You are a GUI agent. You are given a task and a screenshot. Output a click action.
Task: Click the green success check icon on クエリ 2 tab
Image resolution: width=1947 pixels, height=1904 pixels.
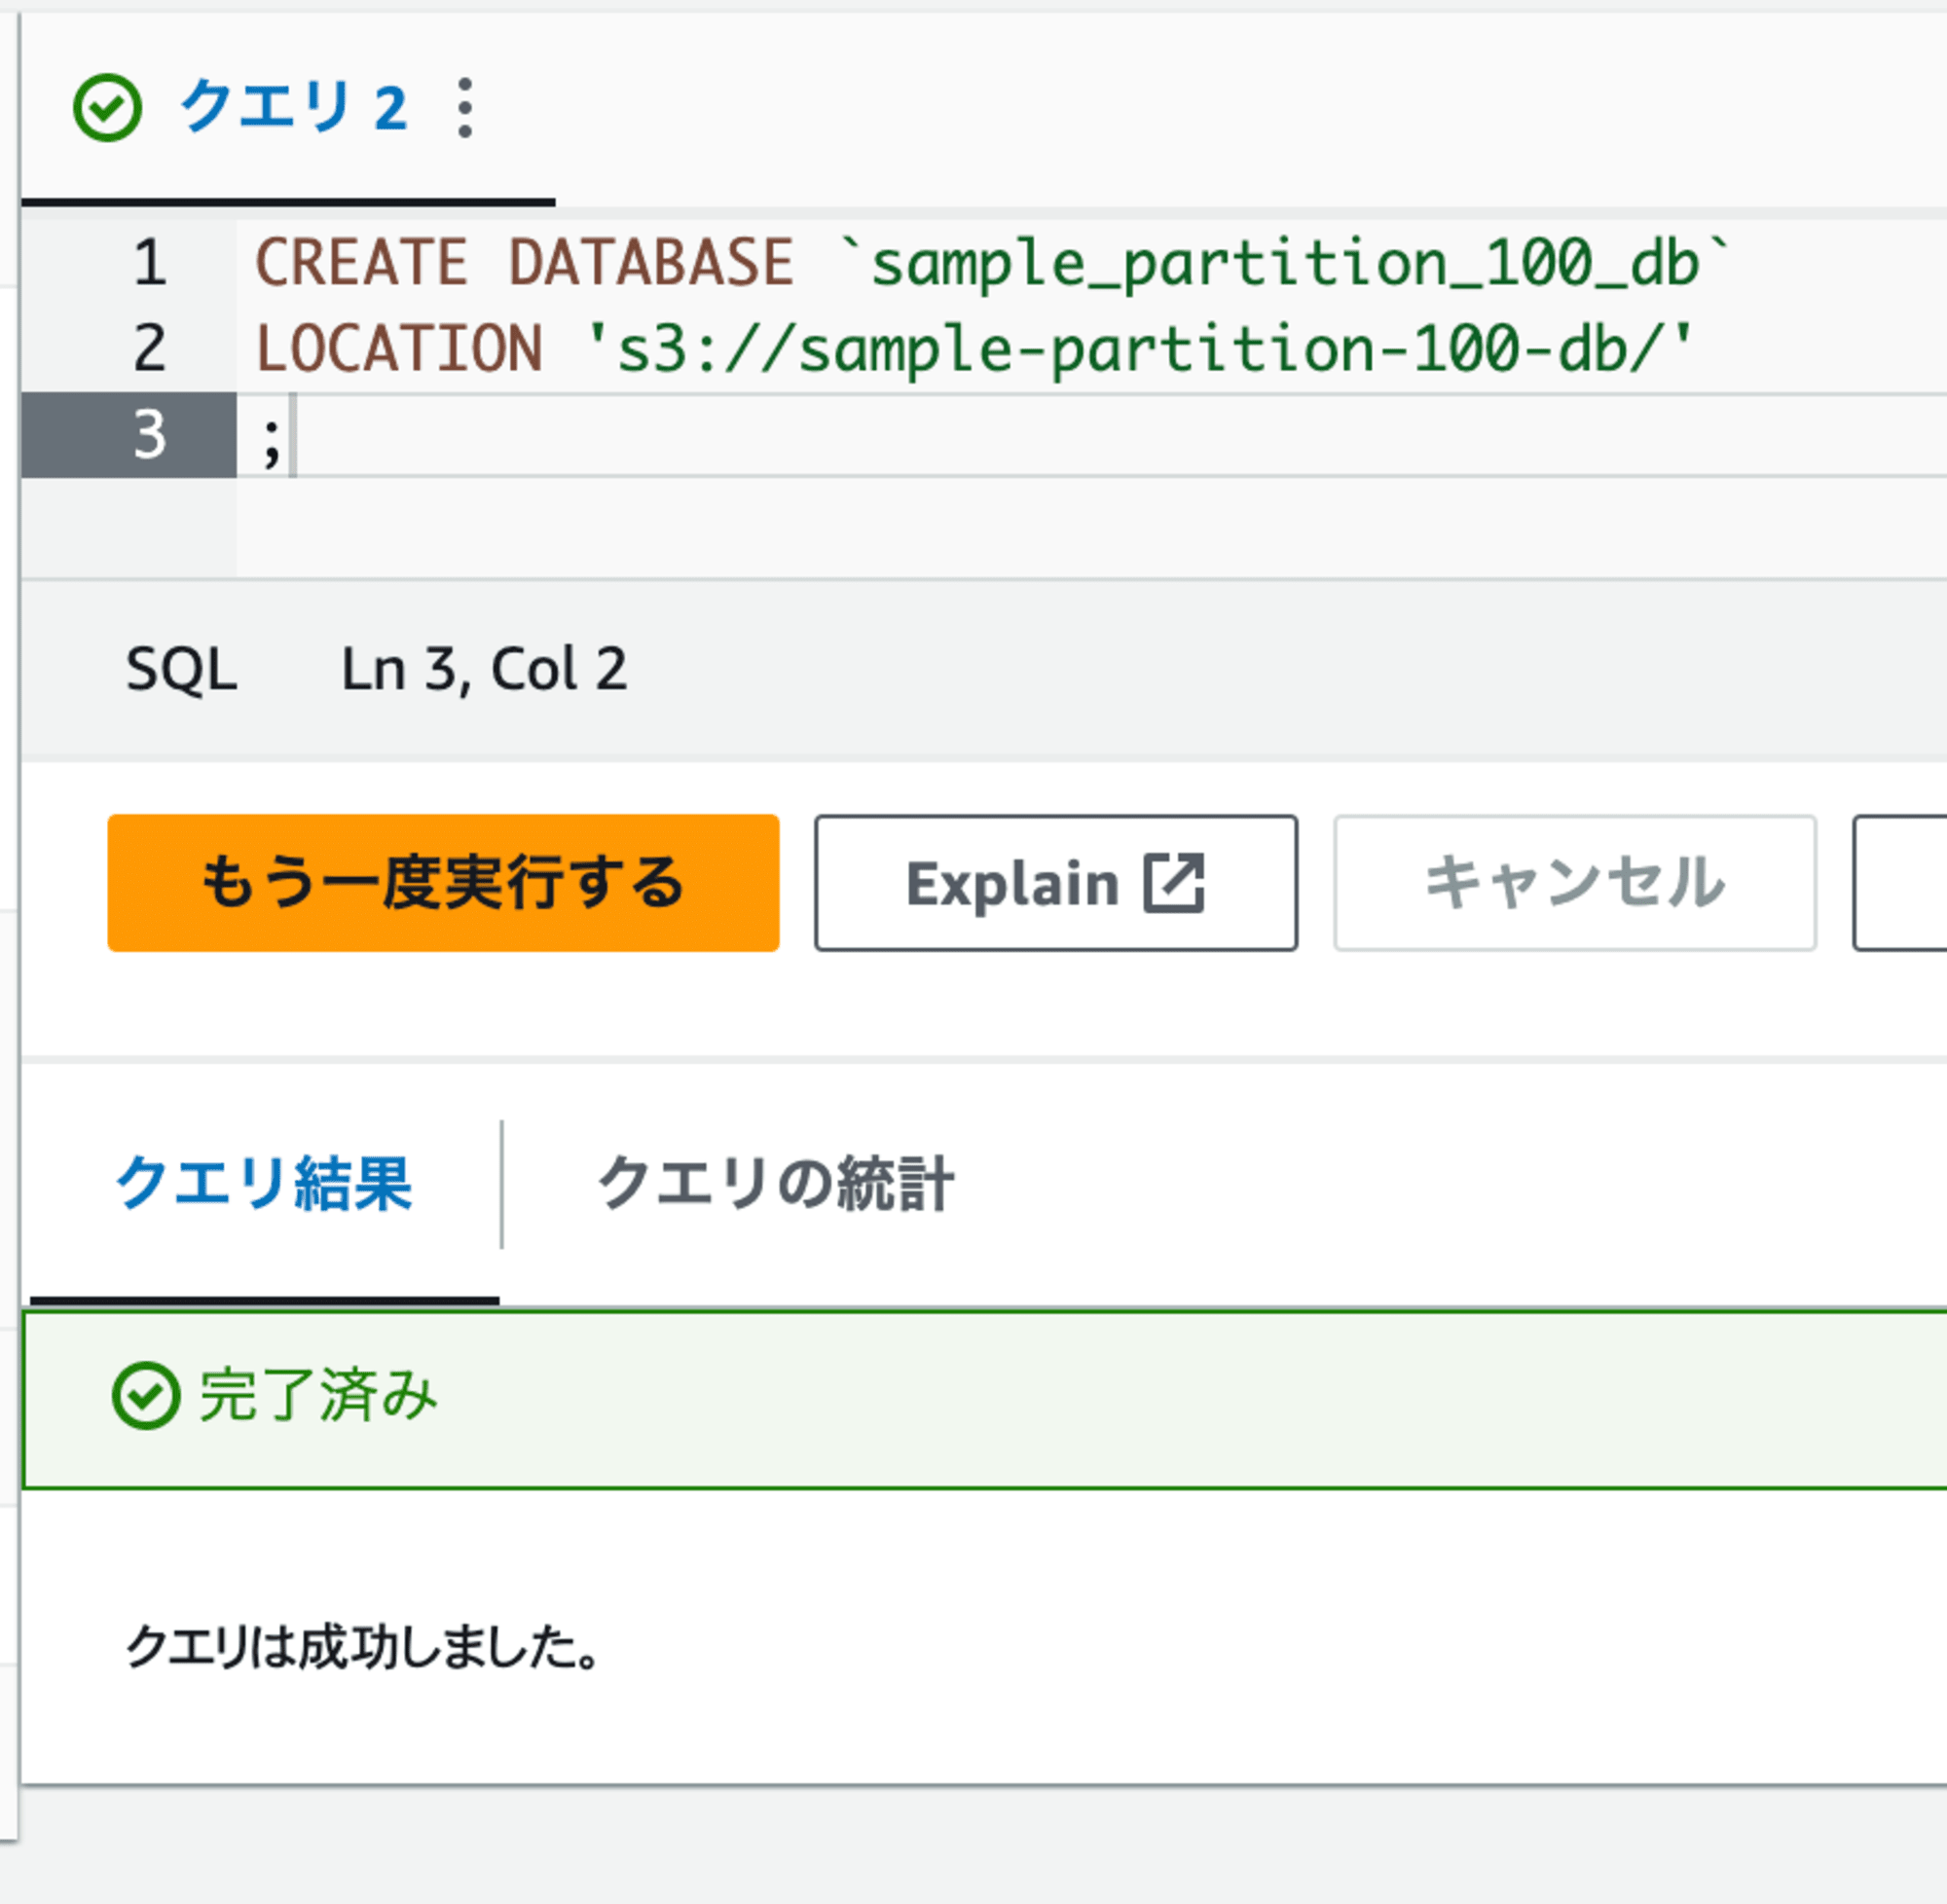(107, 108)
